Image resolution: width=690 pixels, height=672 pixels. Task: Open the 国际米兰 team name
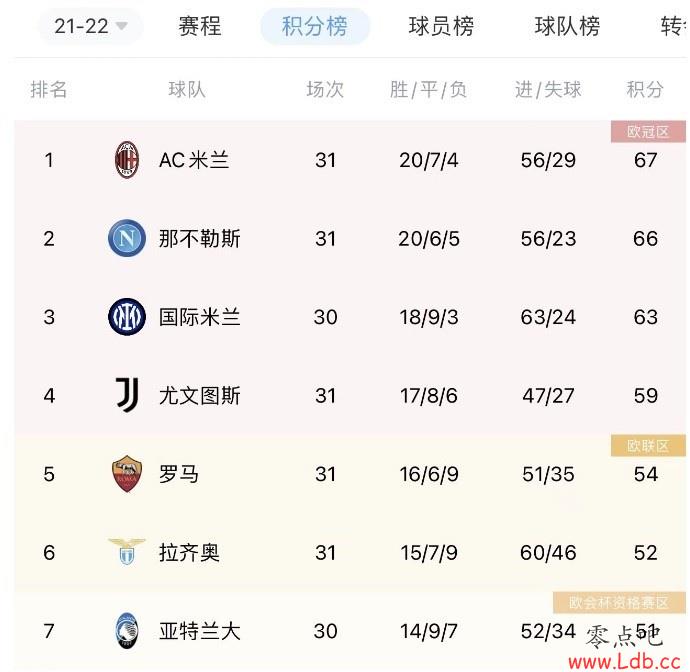[200, 317]
